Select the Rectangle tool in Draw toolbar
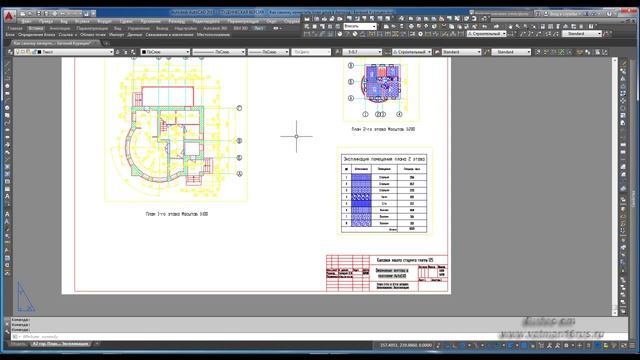 tap(7, 93)
